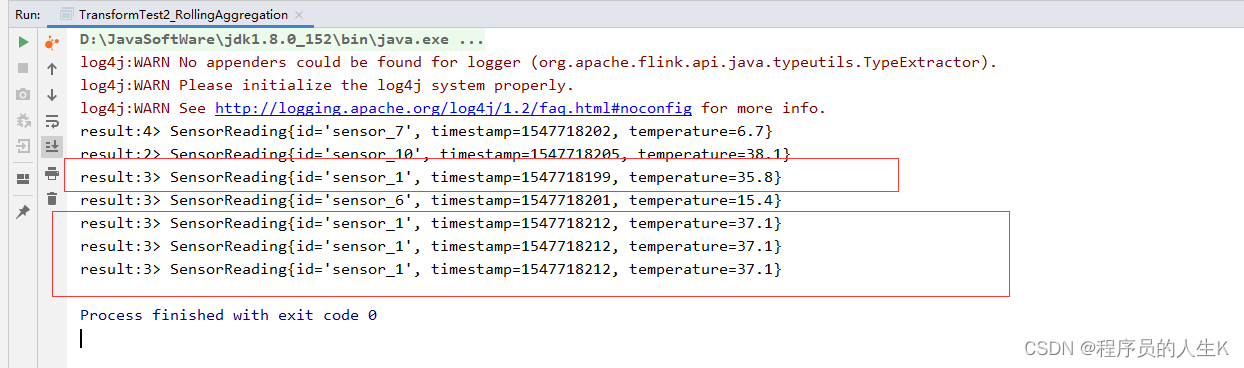Click the Run: panel label
1244x368 pixels.
click(x=27, y=15)
